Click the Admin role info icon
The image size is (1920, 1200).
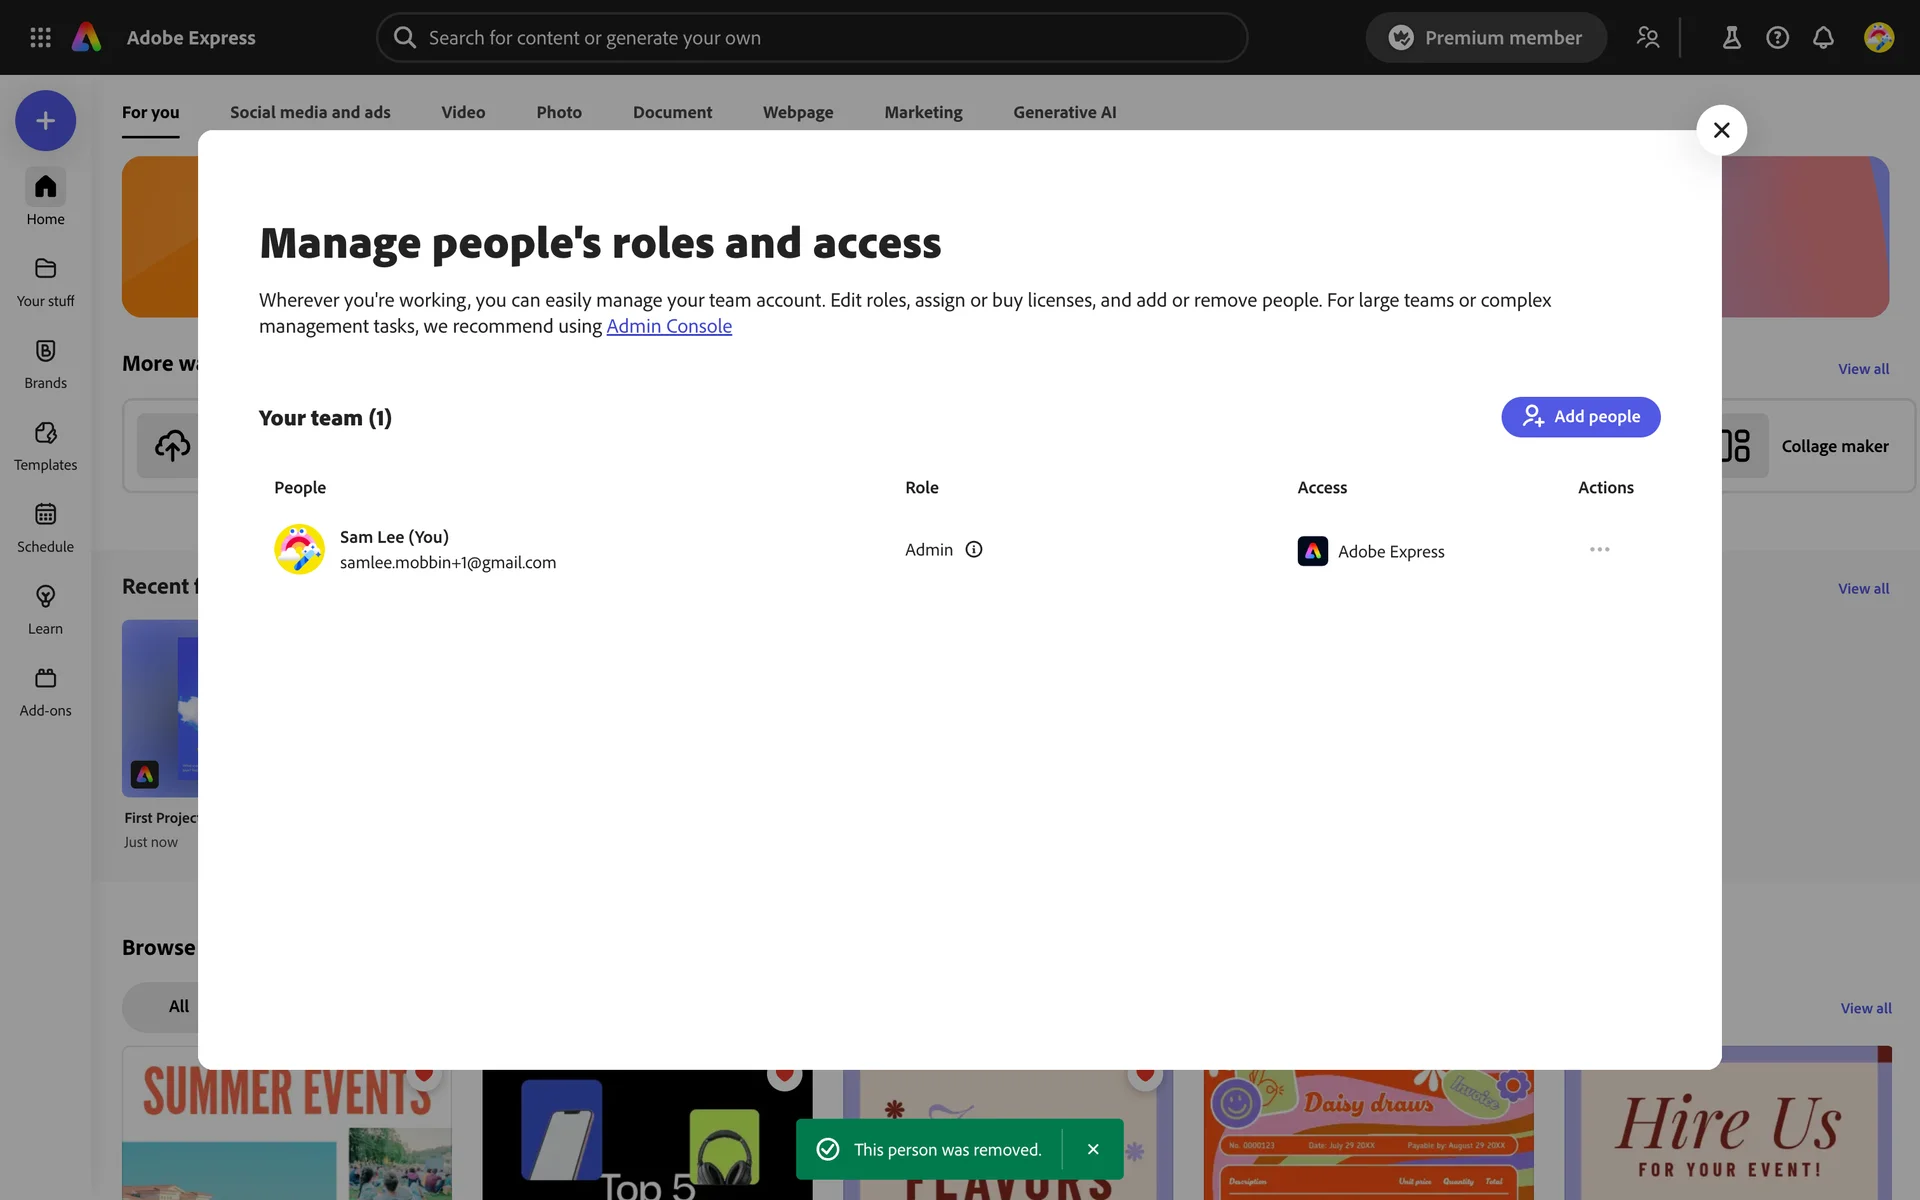973,549
